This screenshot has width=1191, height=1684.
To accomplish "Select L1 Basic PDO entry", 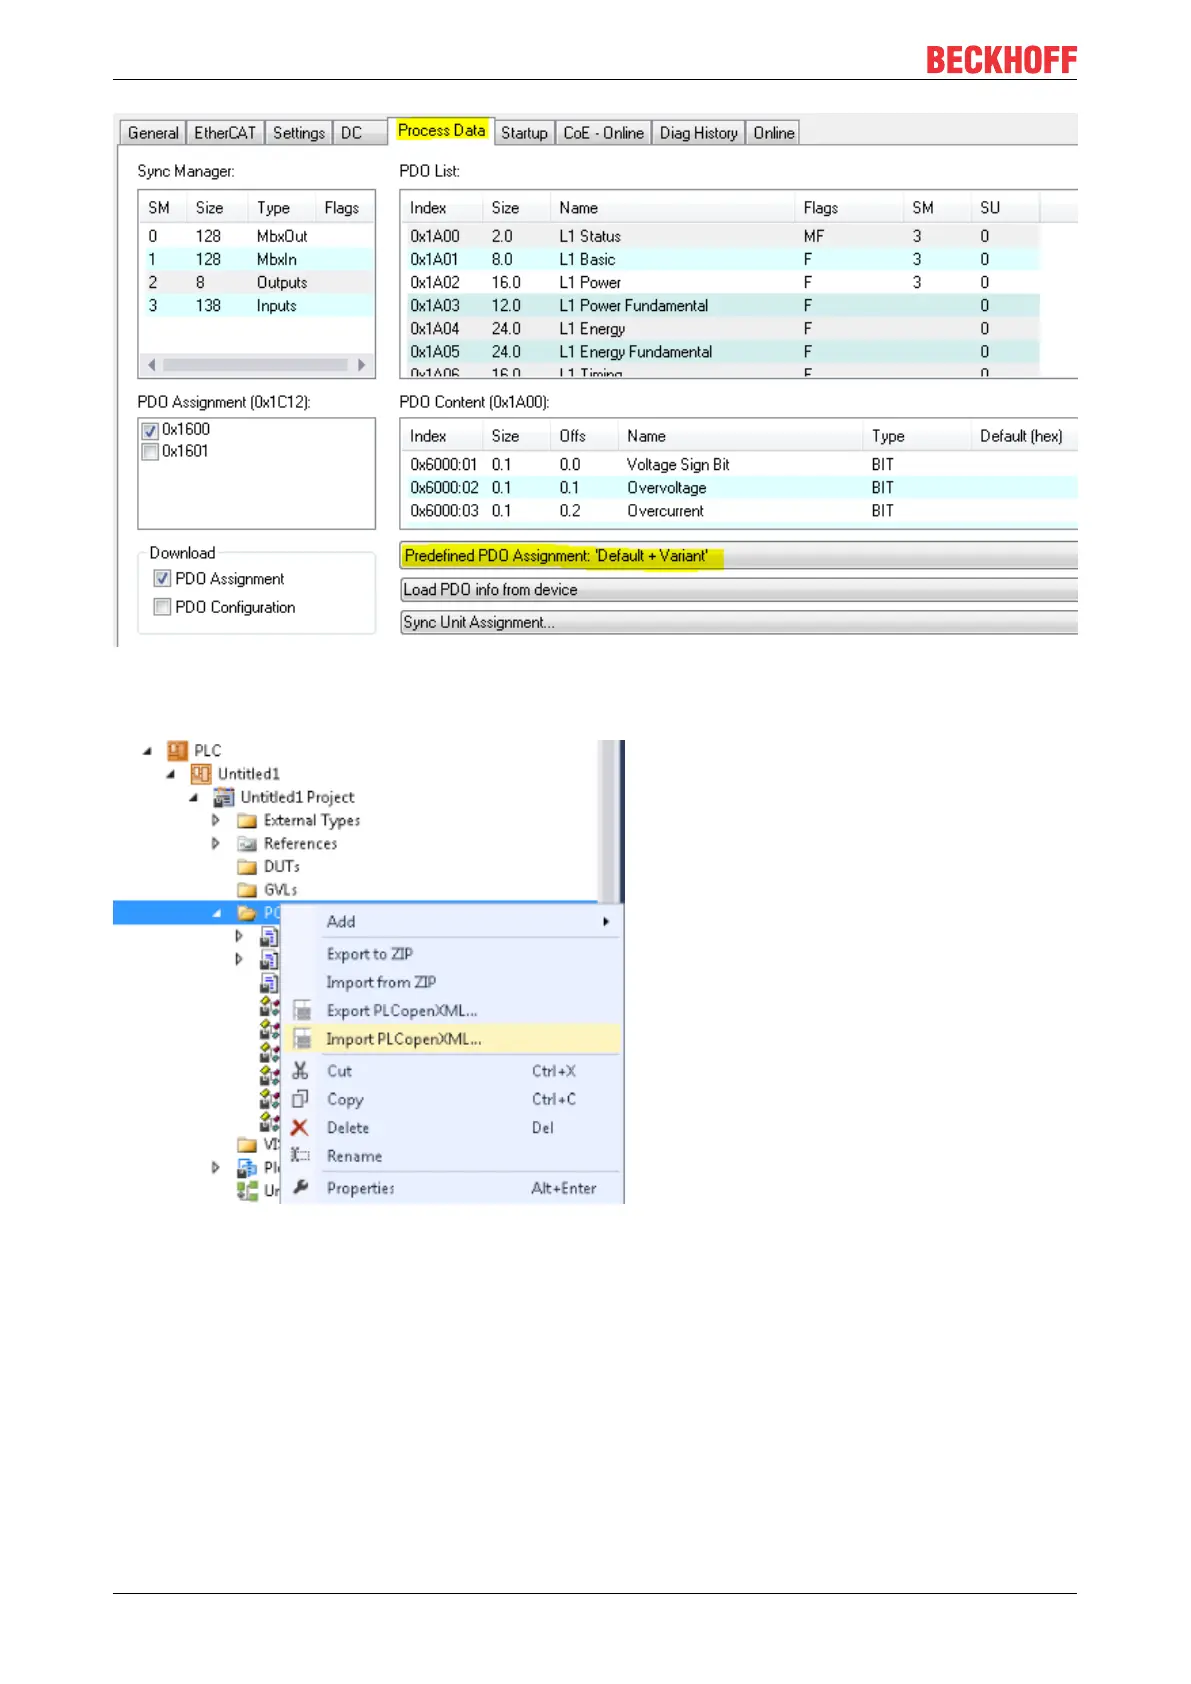I will click(720, 259).
